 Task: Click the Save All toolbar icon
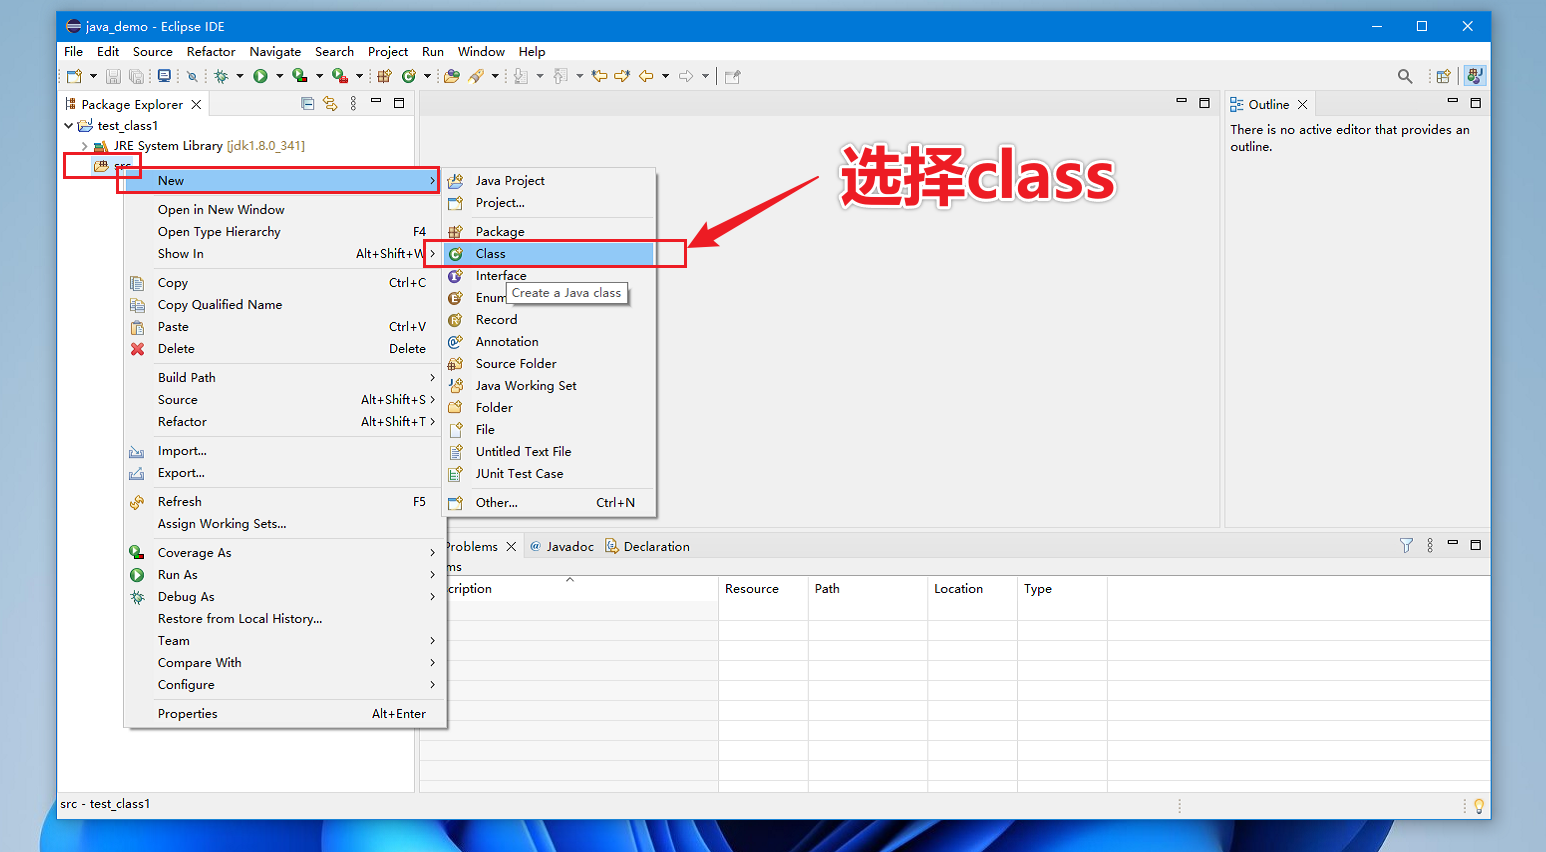[x=137, y=76]
